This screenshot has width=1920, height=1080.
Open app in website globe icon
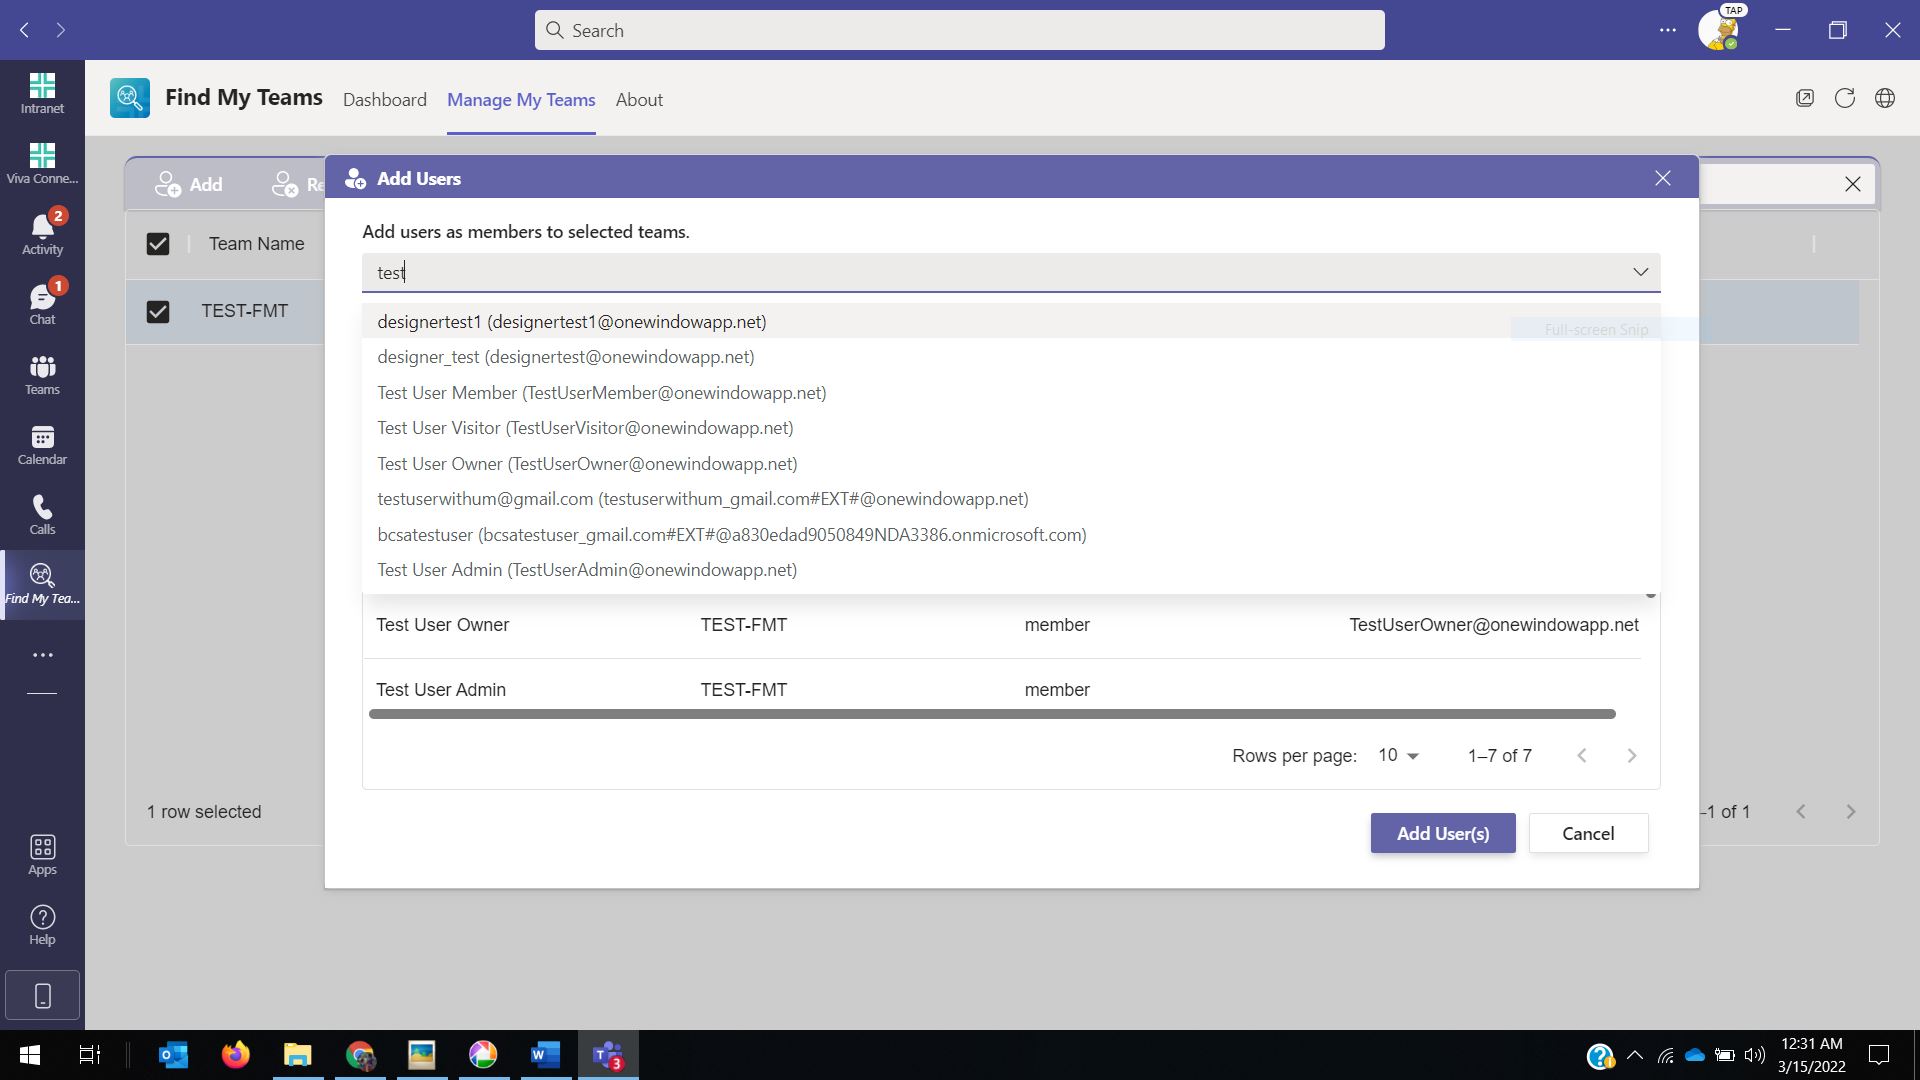1885,98
